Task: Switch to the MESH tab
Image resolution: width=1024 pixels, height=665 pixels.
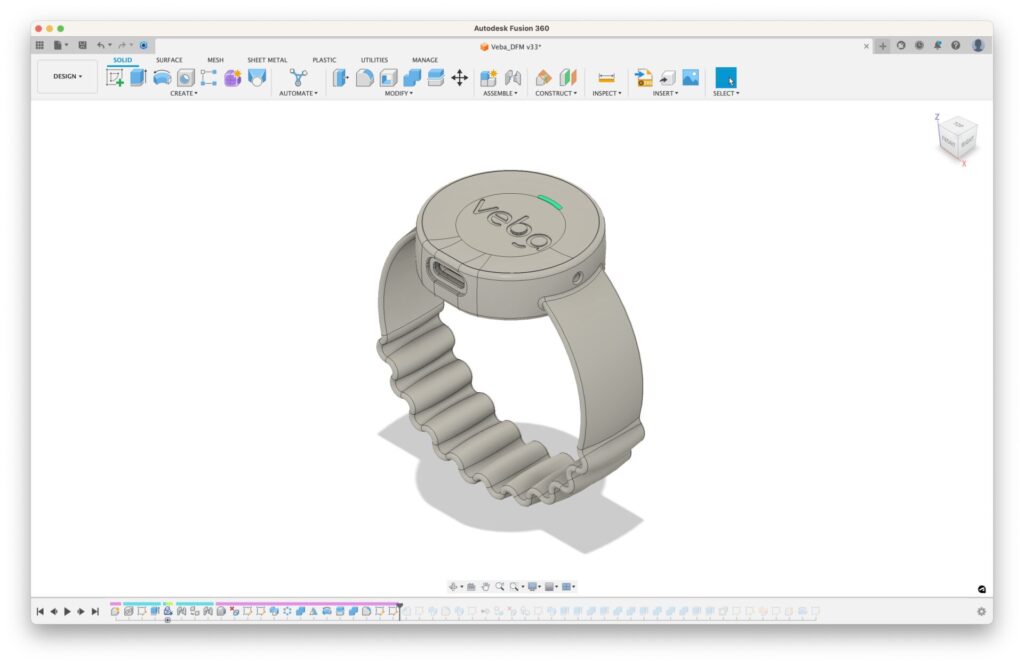Action: (215, 59)
